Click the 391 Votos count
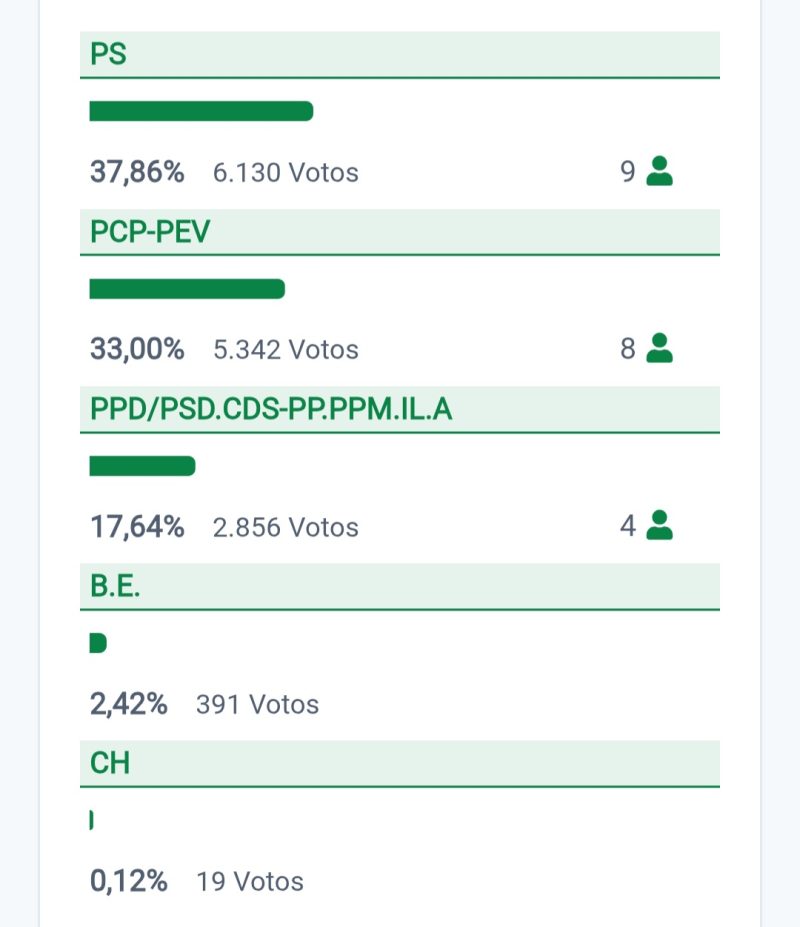This screenshot has width=800, height=927. [257, 704]
